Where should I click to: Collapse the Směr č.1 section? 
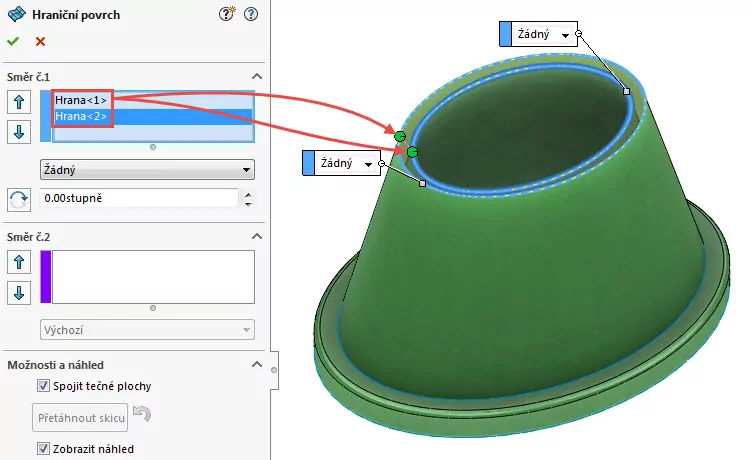tap(257, 77)
